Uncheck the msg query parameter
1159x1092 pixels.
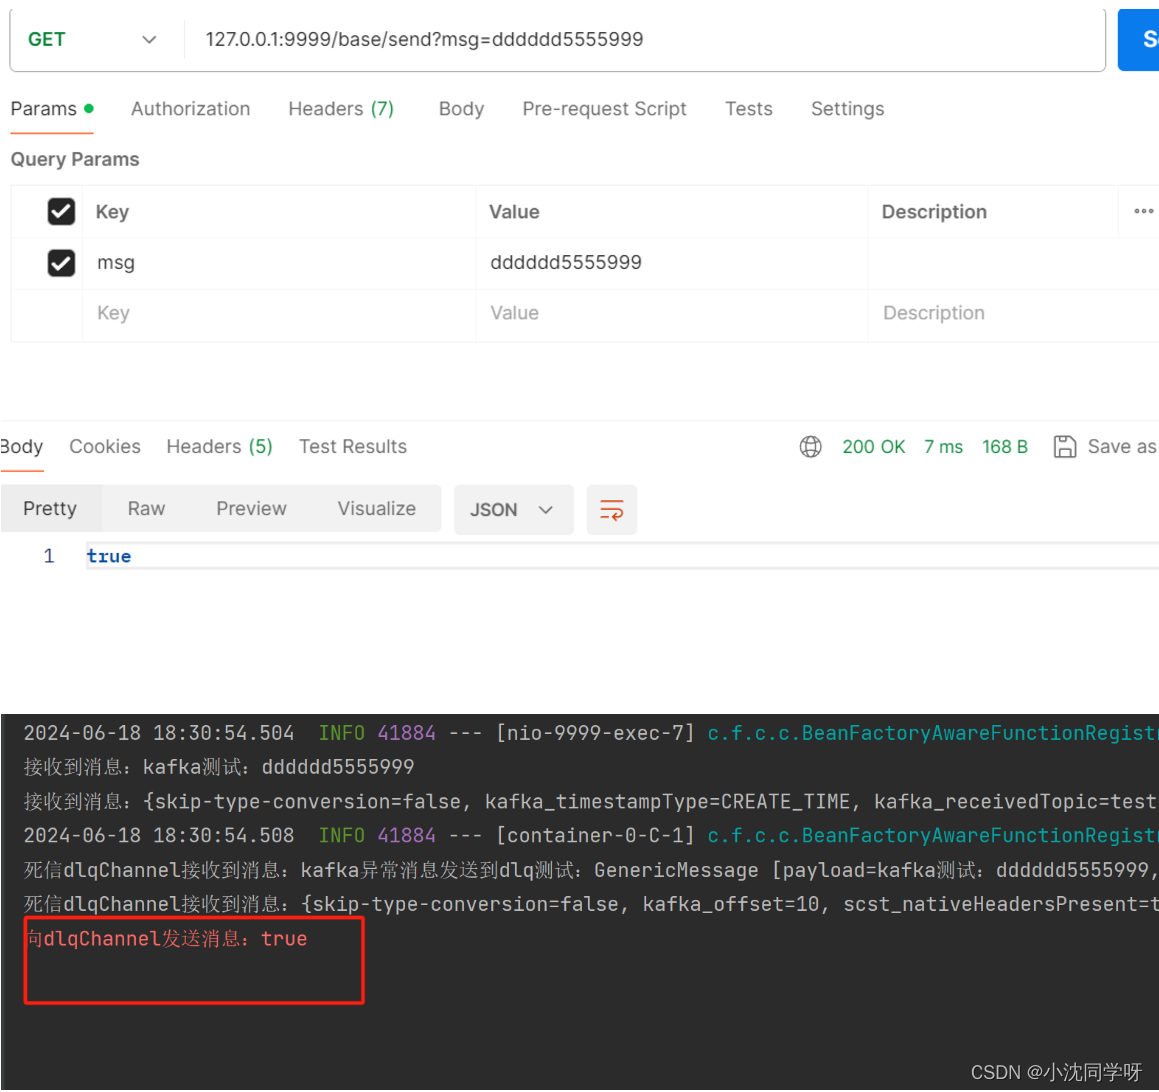pyautogui.click(x=60, y=262)
